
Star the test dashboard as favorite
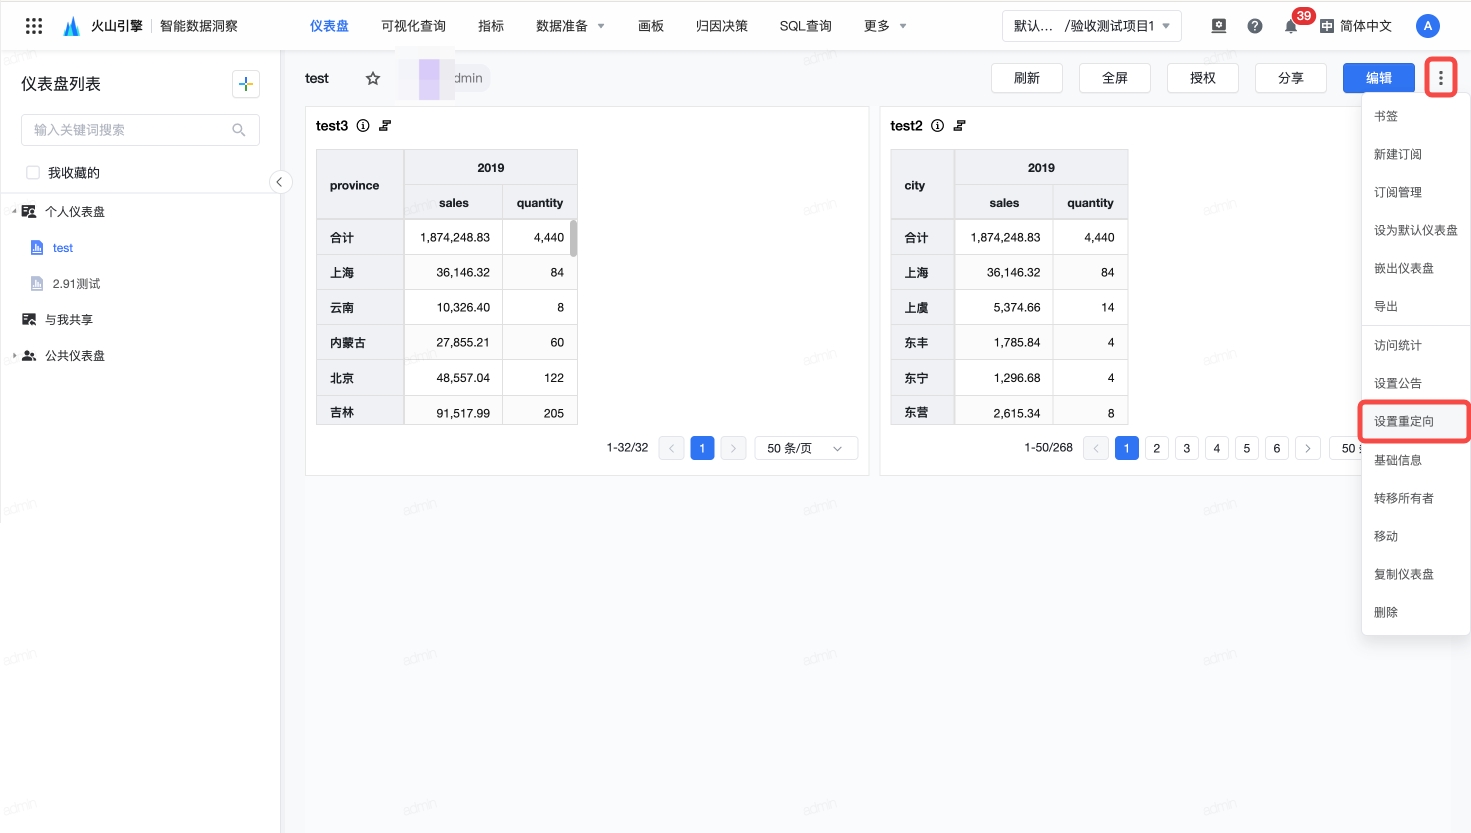[373, 78]
